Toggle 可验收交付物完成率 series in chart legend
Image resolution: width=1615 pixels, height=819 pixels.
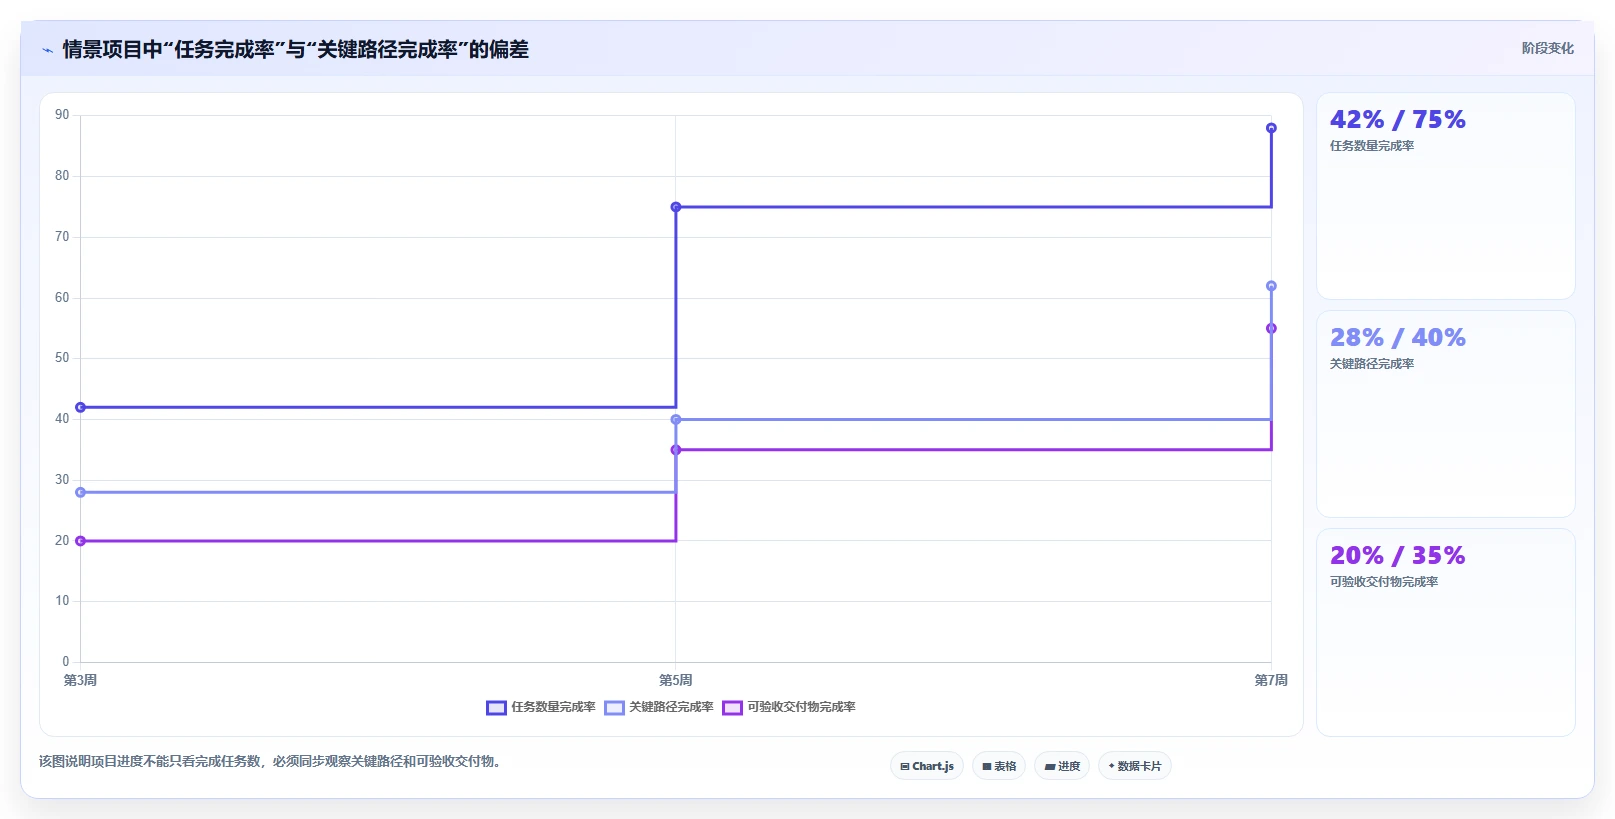coord(789,707)
